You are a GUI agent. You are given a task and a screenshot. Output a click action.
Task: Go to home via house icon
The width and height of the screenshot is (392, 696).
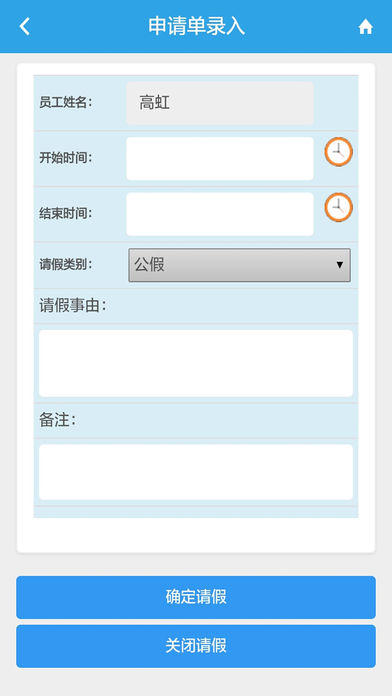[x=365, y=27]
